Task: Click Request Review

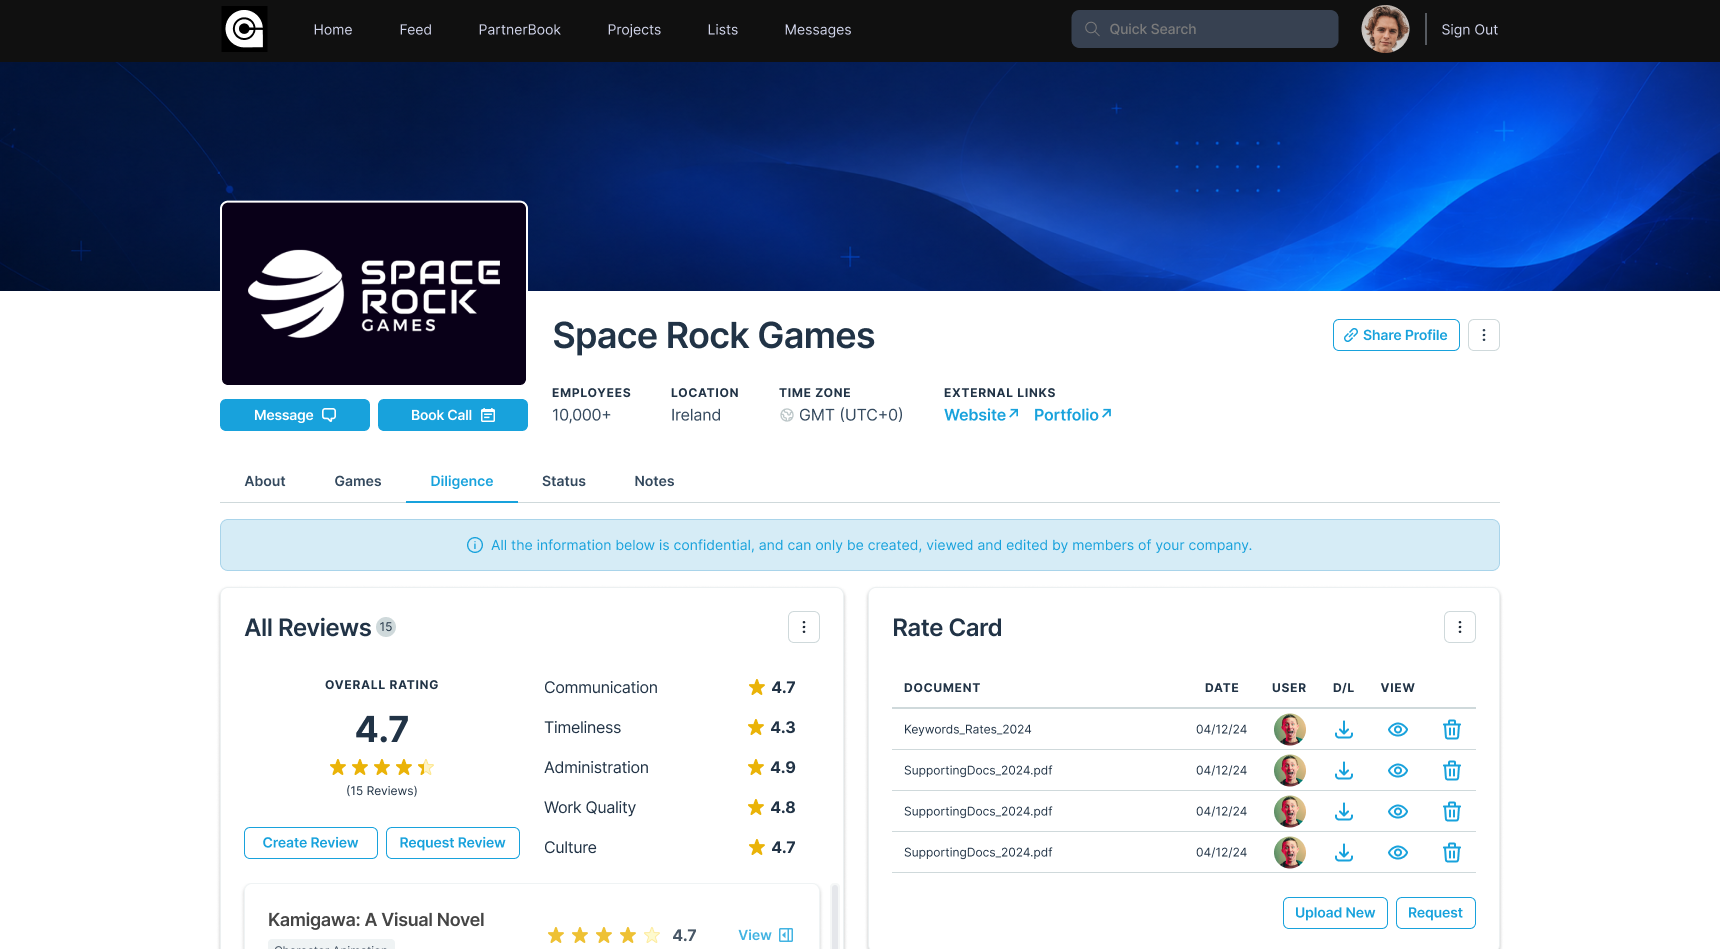Action: click(x=453, y=843)
